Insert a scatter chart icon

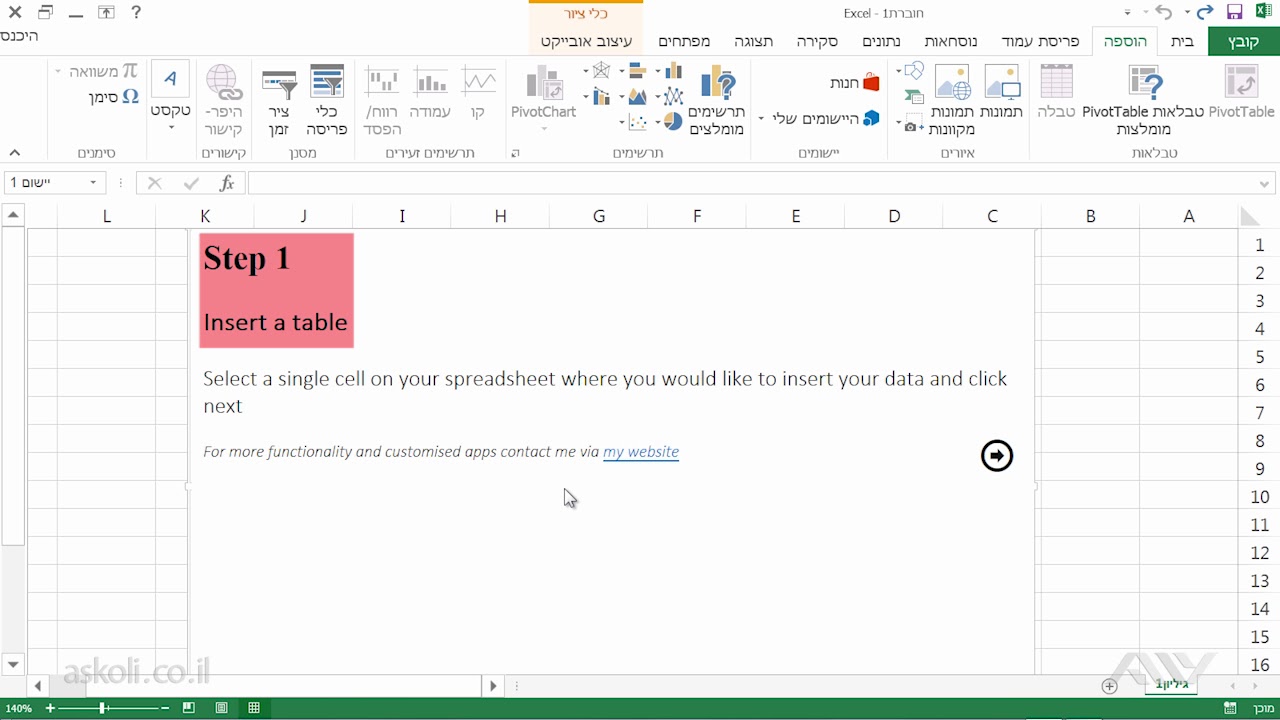coord(637,122)
